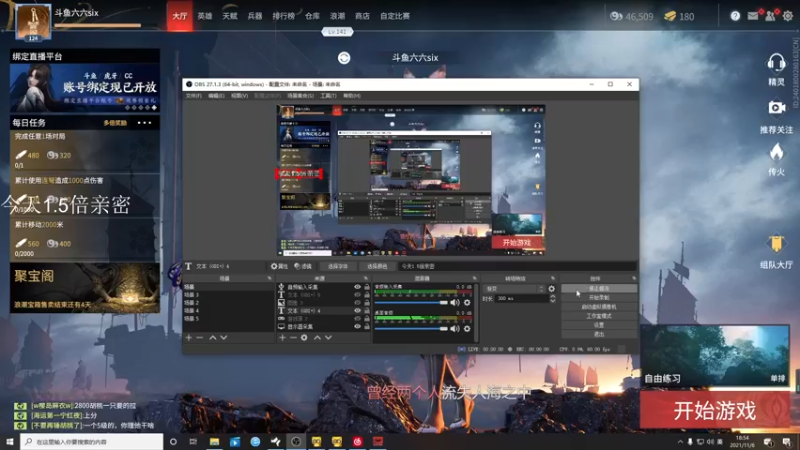
Task: Move scene up with arrow icon
Action: [213, 338]
